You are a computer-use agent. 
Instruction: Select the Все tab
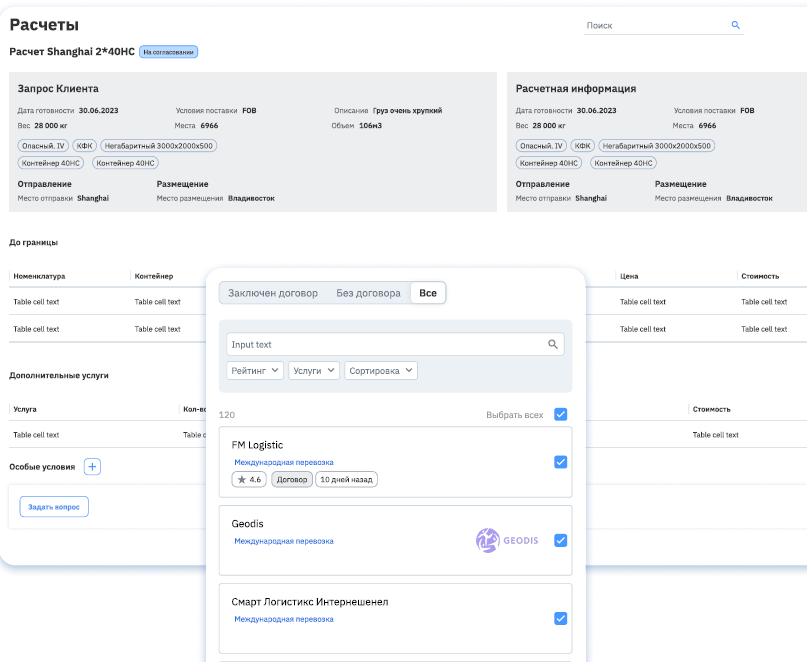coord(428,293)
